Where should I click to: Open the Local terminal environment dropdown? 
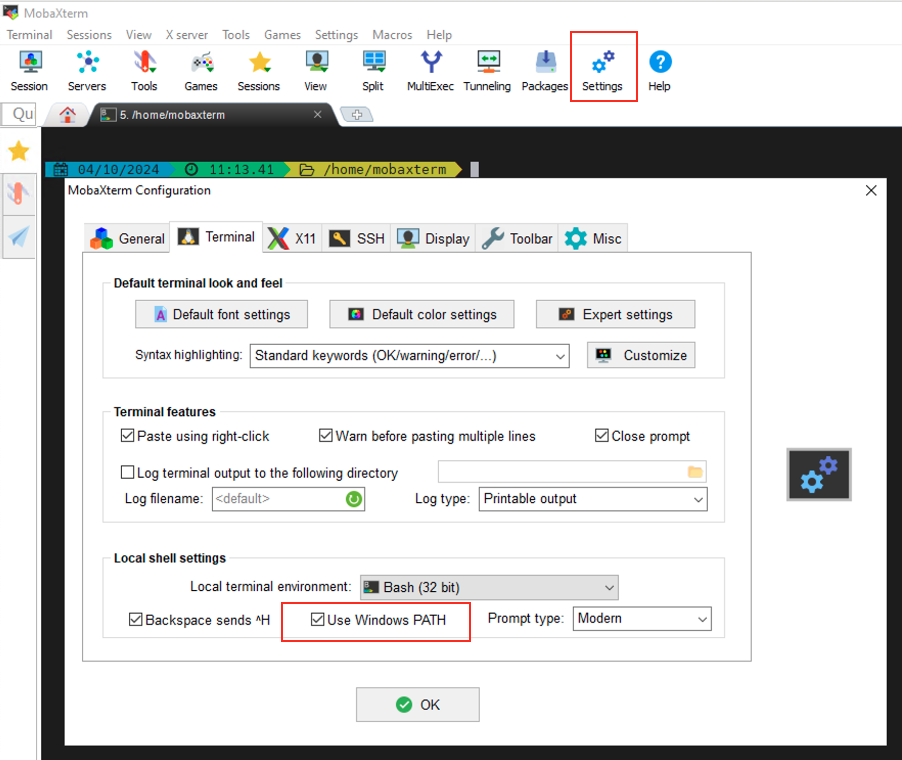pos(488,588)
